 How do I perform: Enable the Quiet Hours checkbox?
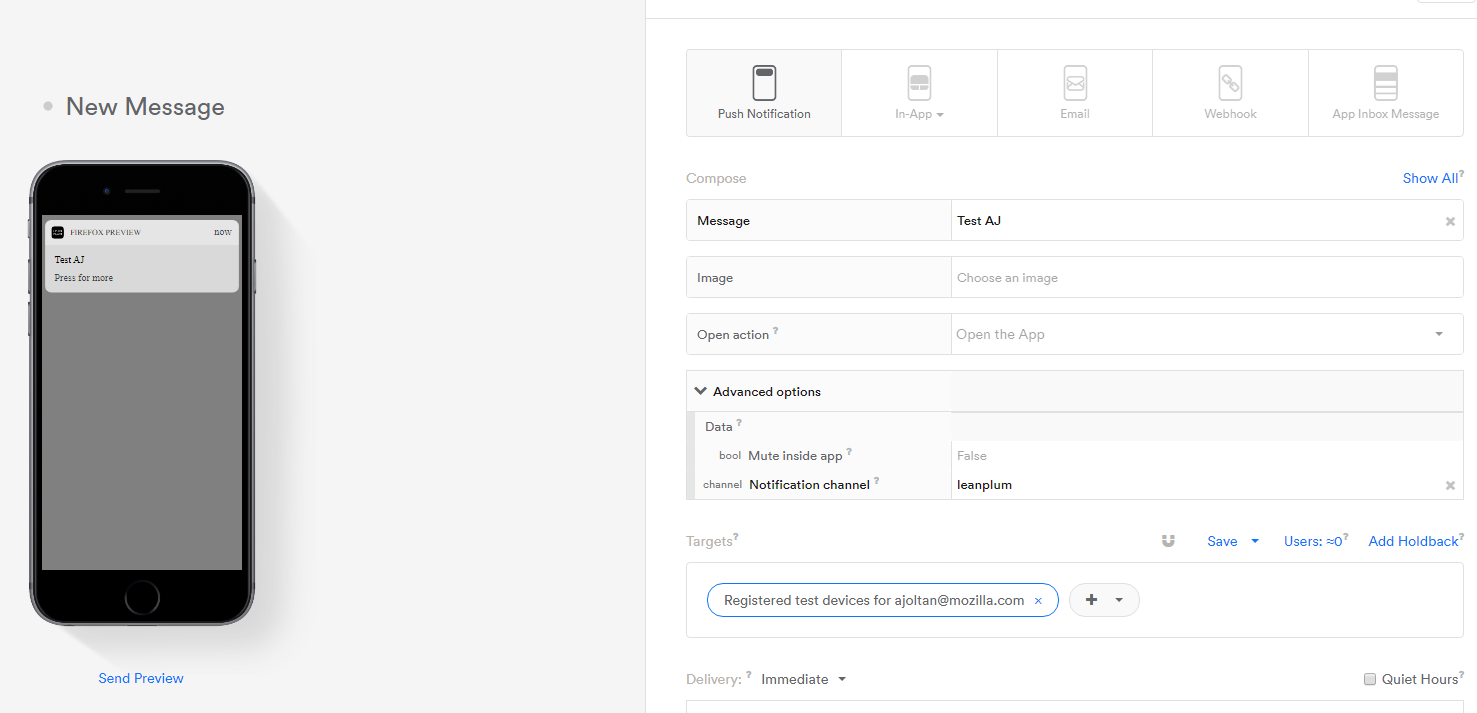pyautogui.click(x=1370, y=679)
